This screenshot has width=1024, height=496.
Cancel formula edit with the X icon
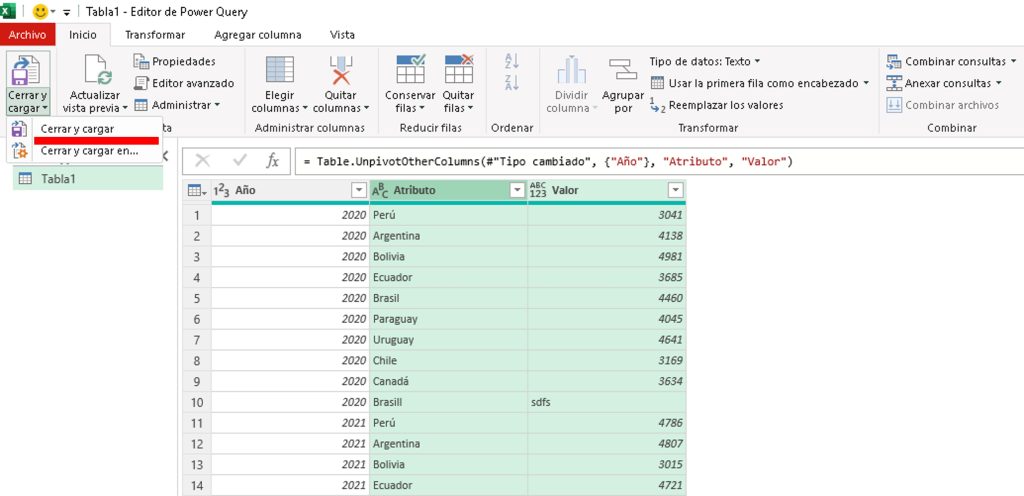tap(202, 161)
